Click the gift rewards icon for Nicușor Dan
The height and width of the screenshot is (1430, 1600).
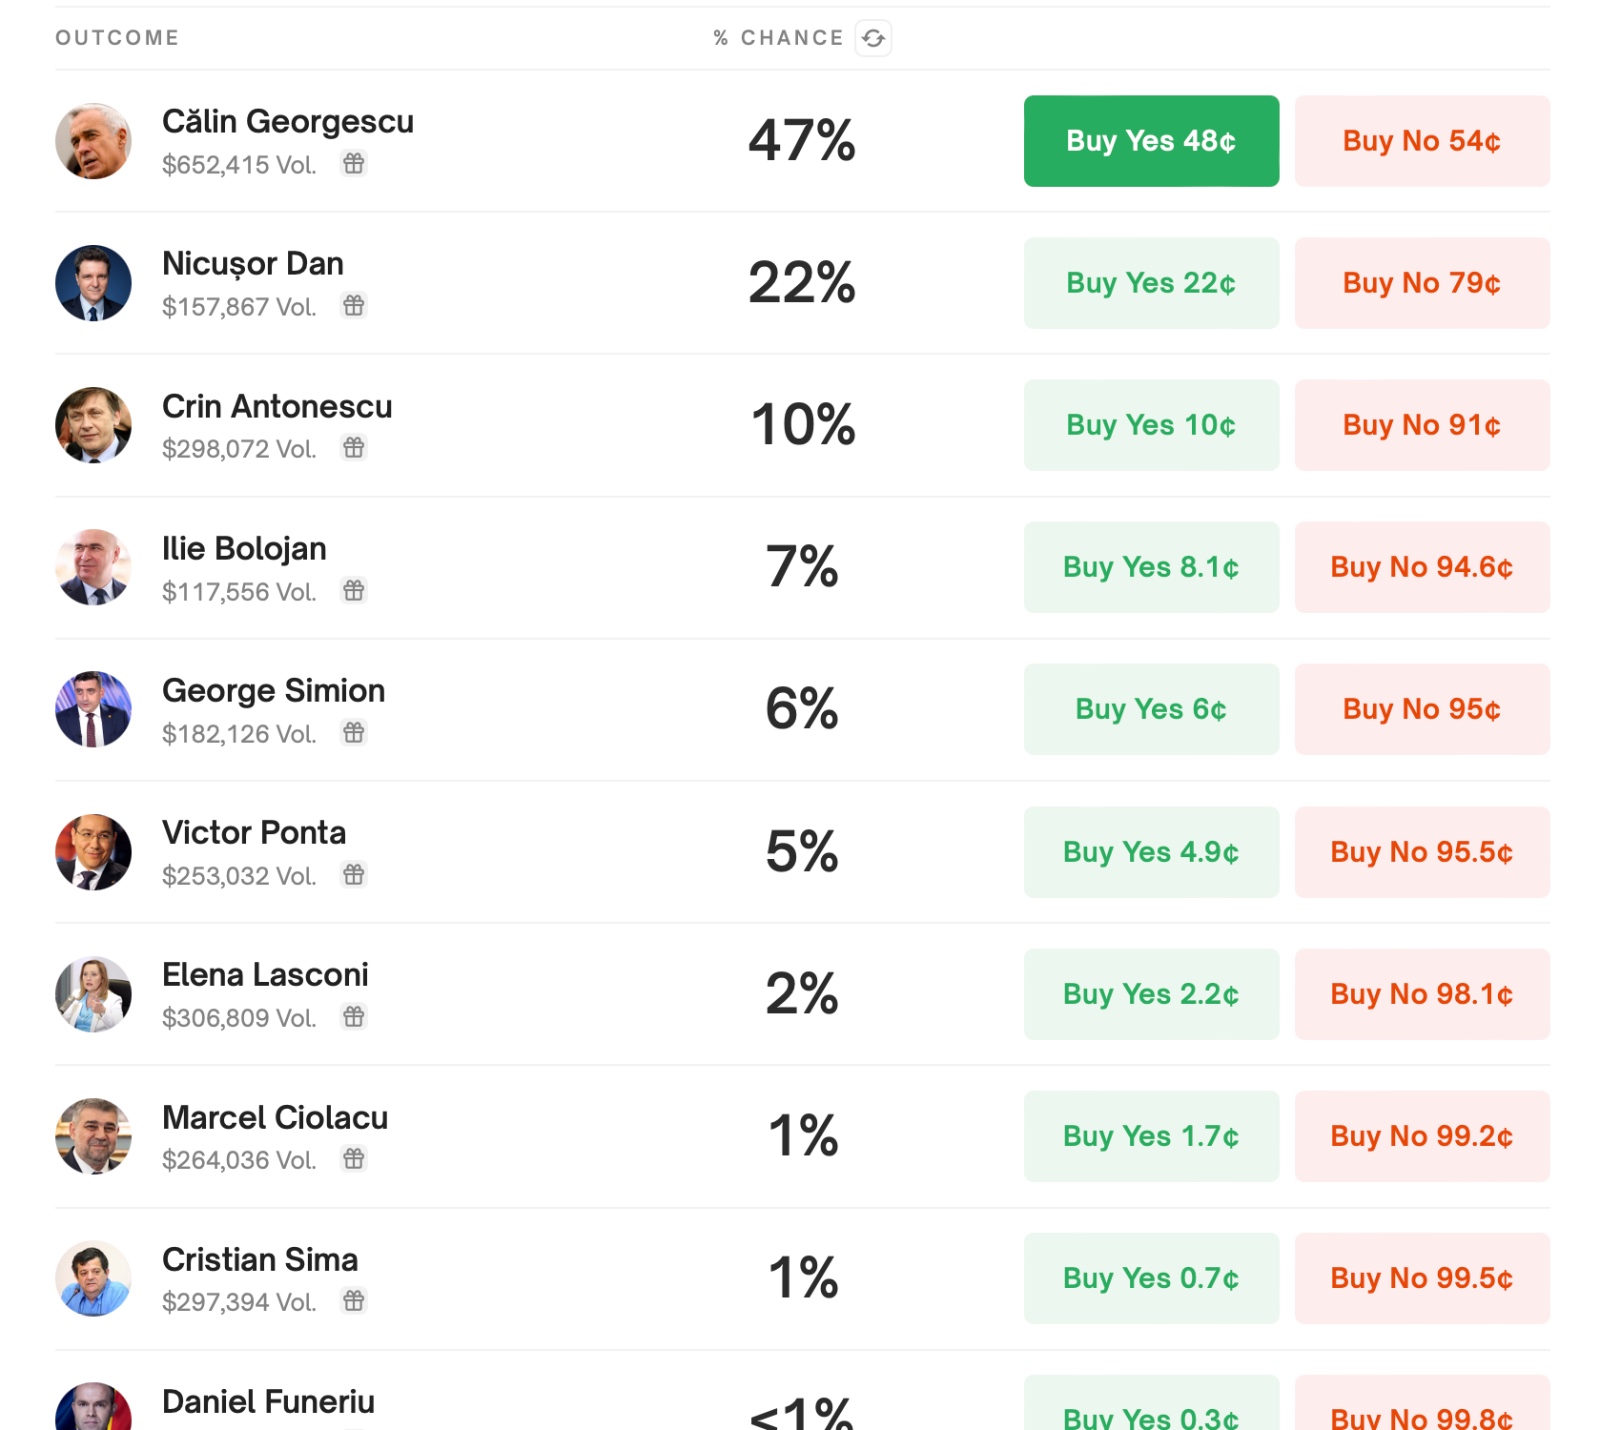coord(354,305)
